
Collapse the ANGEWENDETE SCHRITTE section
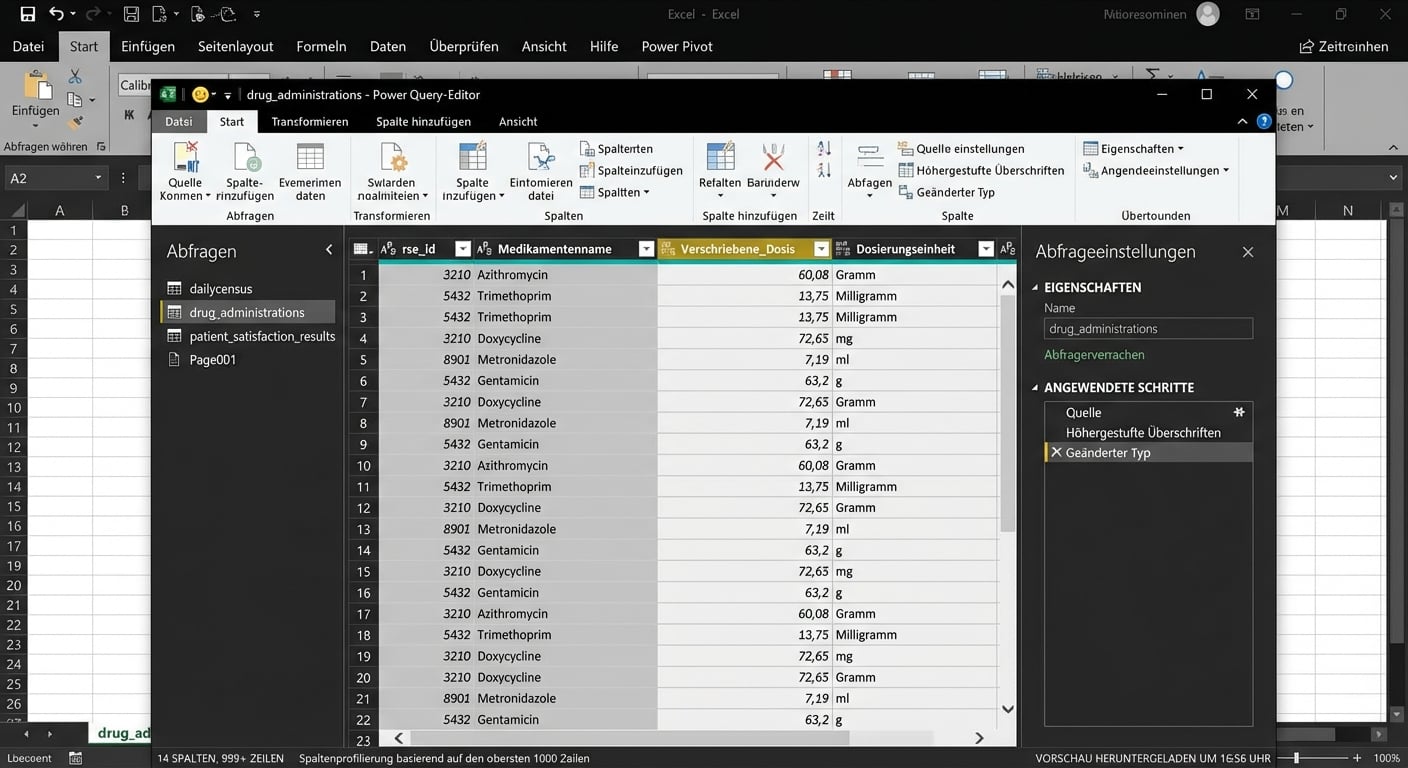click(x=1036, y=388)
